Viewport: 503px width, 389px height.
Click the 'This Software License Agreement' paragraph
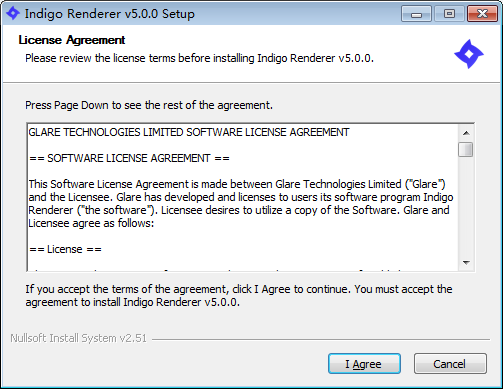[x=241, y=204]
